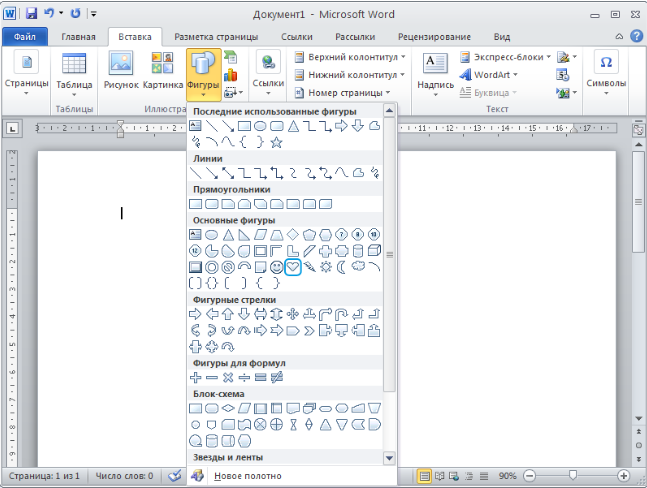The image size is (647, 488).
Task: Click the word count in status bar
Action: point(124,476)
